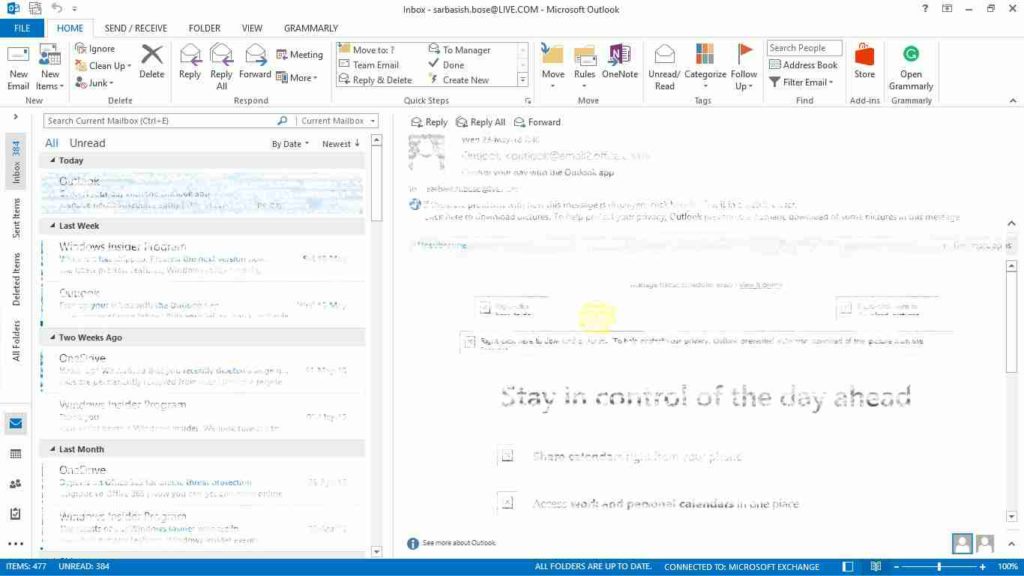Toggle Newest sort order
Viewport: 1024px width, 576px height.
[x=340, y=144]
